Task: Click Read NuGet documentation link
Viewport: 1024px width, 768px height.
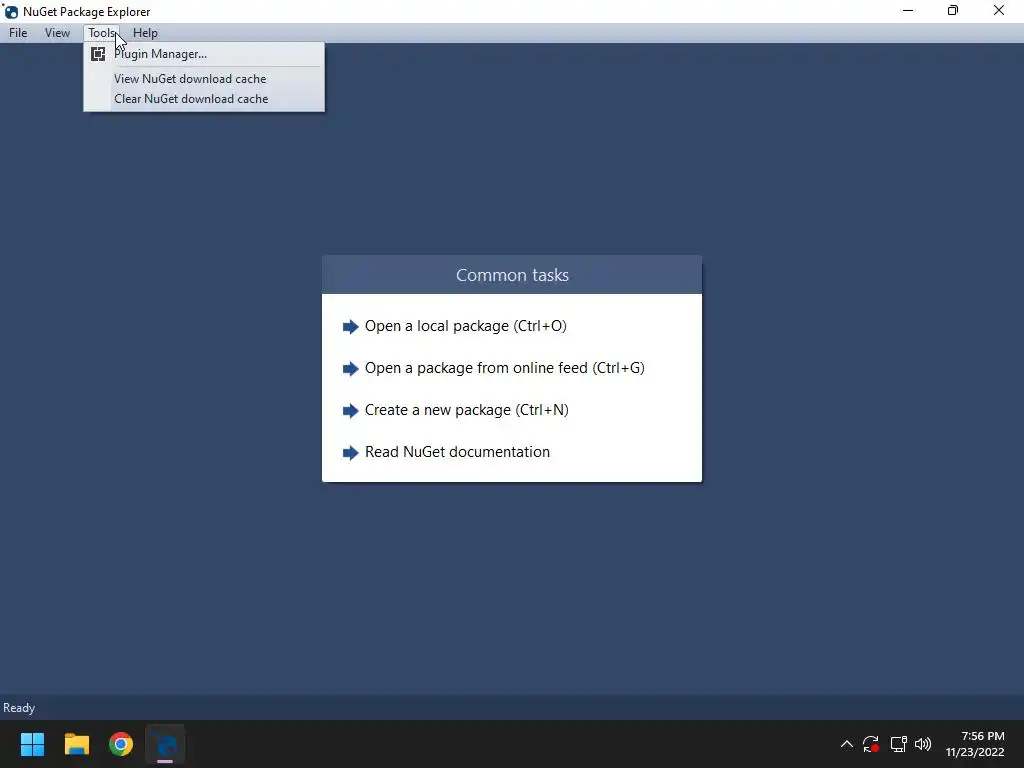Action: point(457,452)
